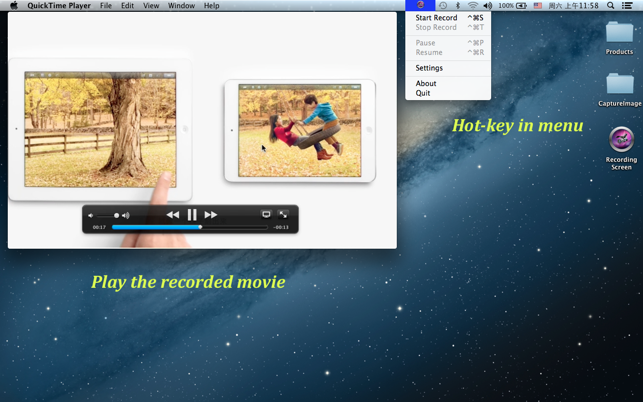Click the right iPad swing image in video
Image resolution: width=643 pixels, height=402 pixels.
point(300,130)
